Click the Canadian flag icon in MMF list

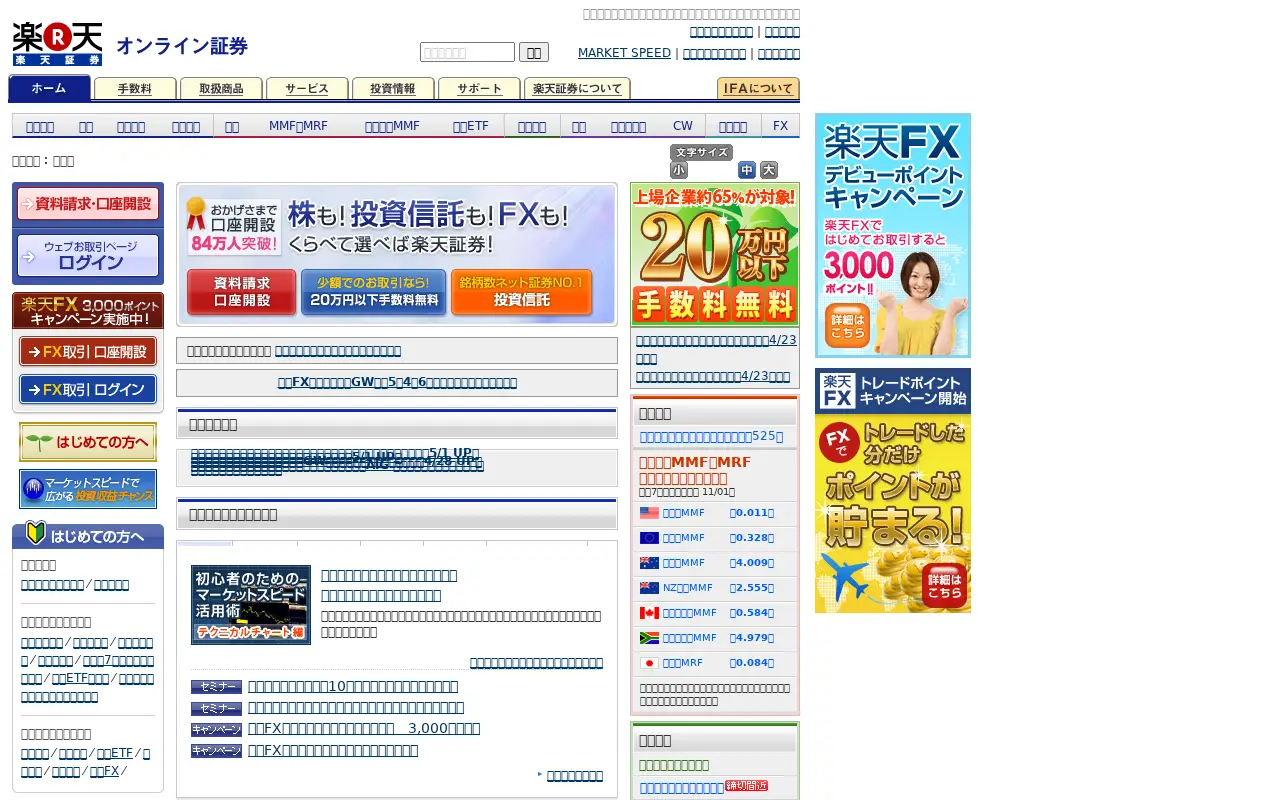click(649, 613)
